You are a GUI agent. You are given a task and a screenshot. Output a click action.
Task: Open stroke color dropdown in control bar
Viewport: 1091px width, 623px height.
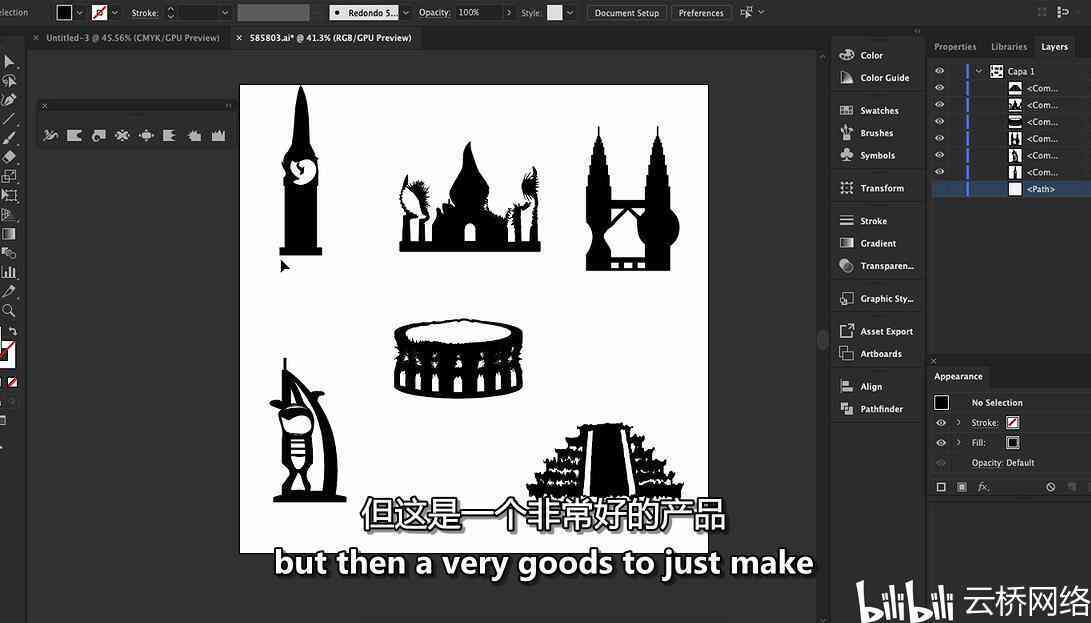pyautogui.click(x=115, y=13)
